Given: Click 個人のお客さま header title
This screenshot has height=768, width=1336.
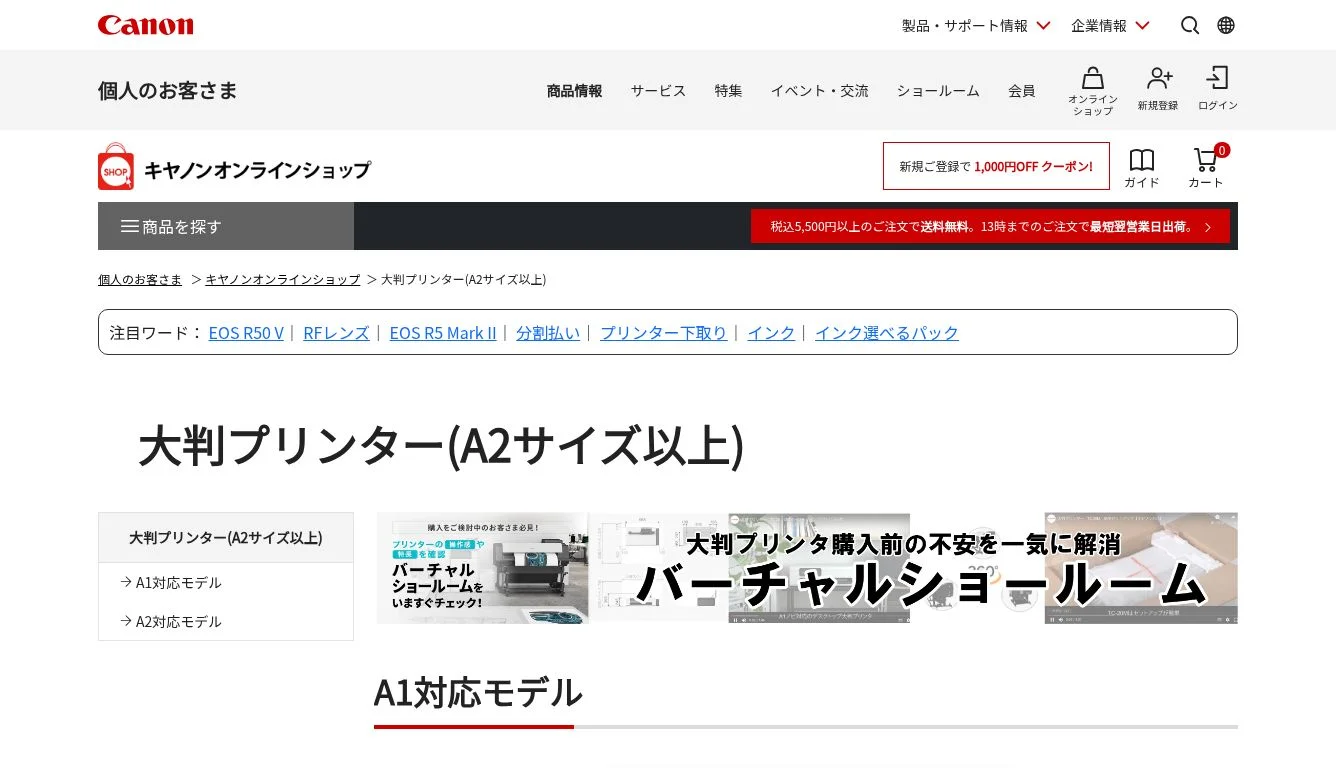Looking at the screenshot, I should point(168,91).
